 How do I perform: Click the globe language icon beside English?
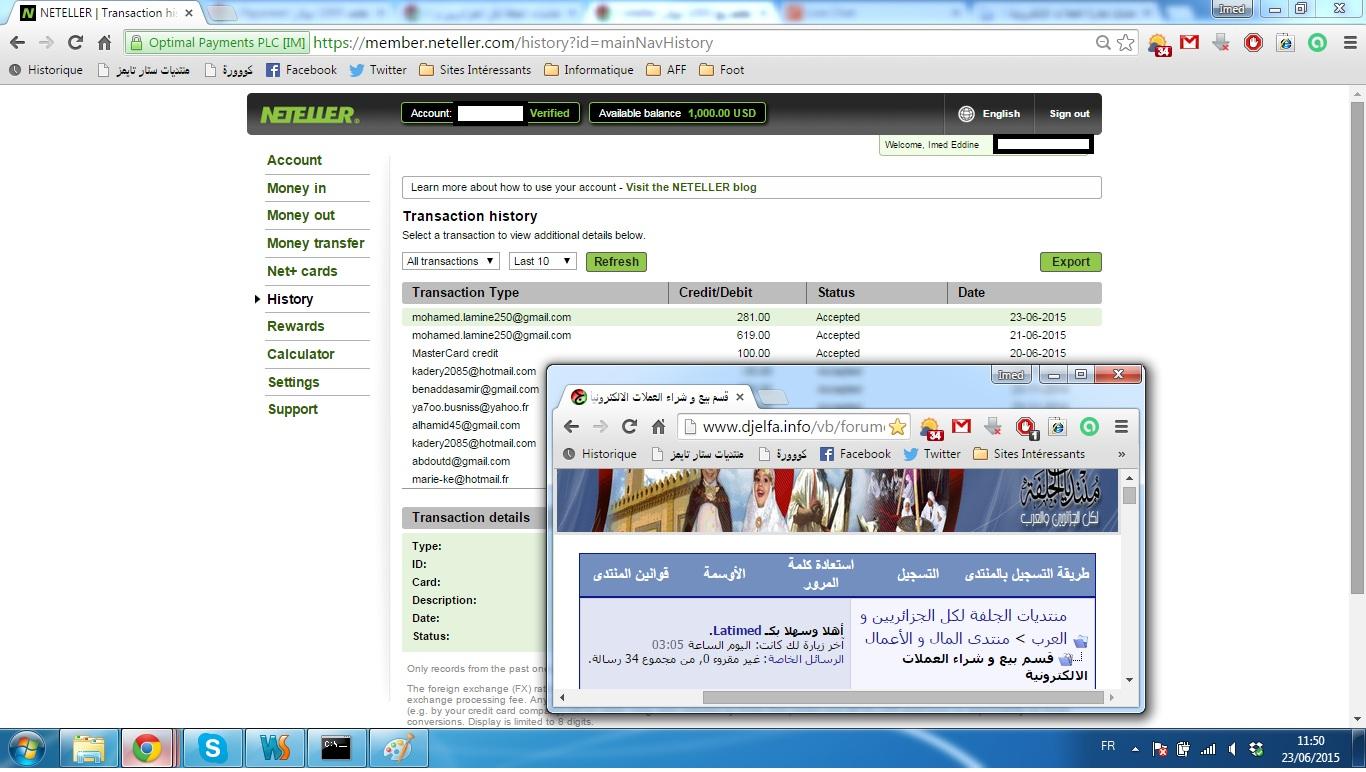(966, 114)
